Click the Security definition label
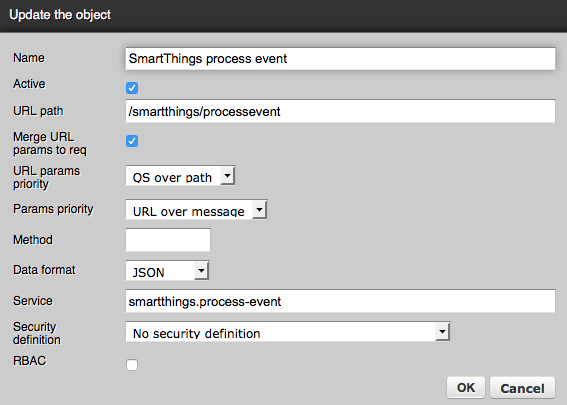Image resolution: width=567 pixels, height=405 pixels. pos(37,333)
